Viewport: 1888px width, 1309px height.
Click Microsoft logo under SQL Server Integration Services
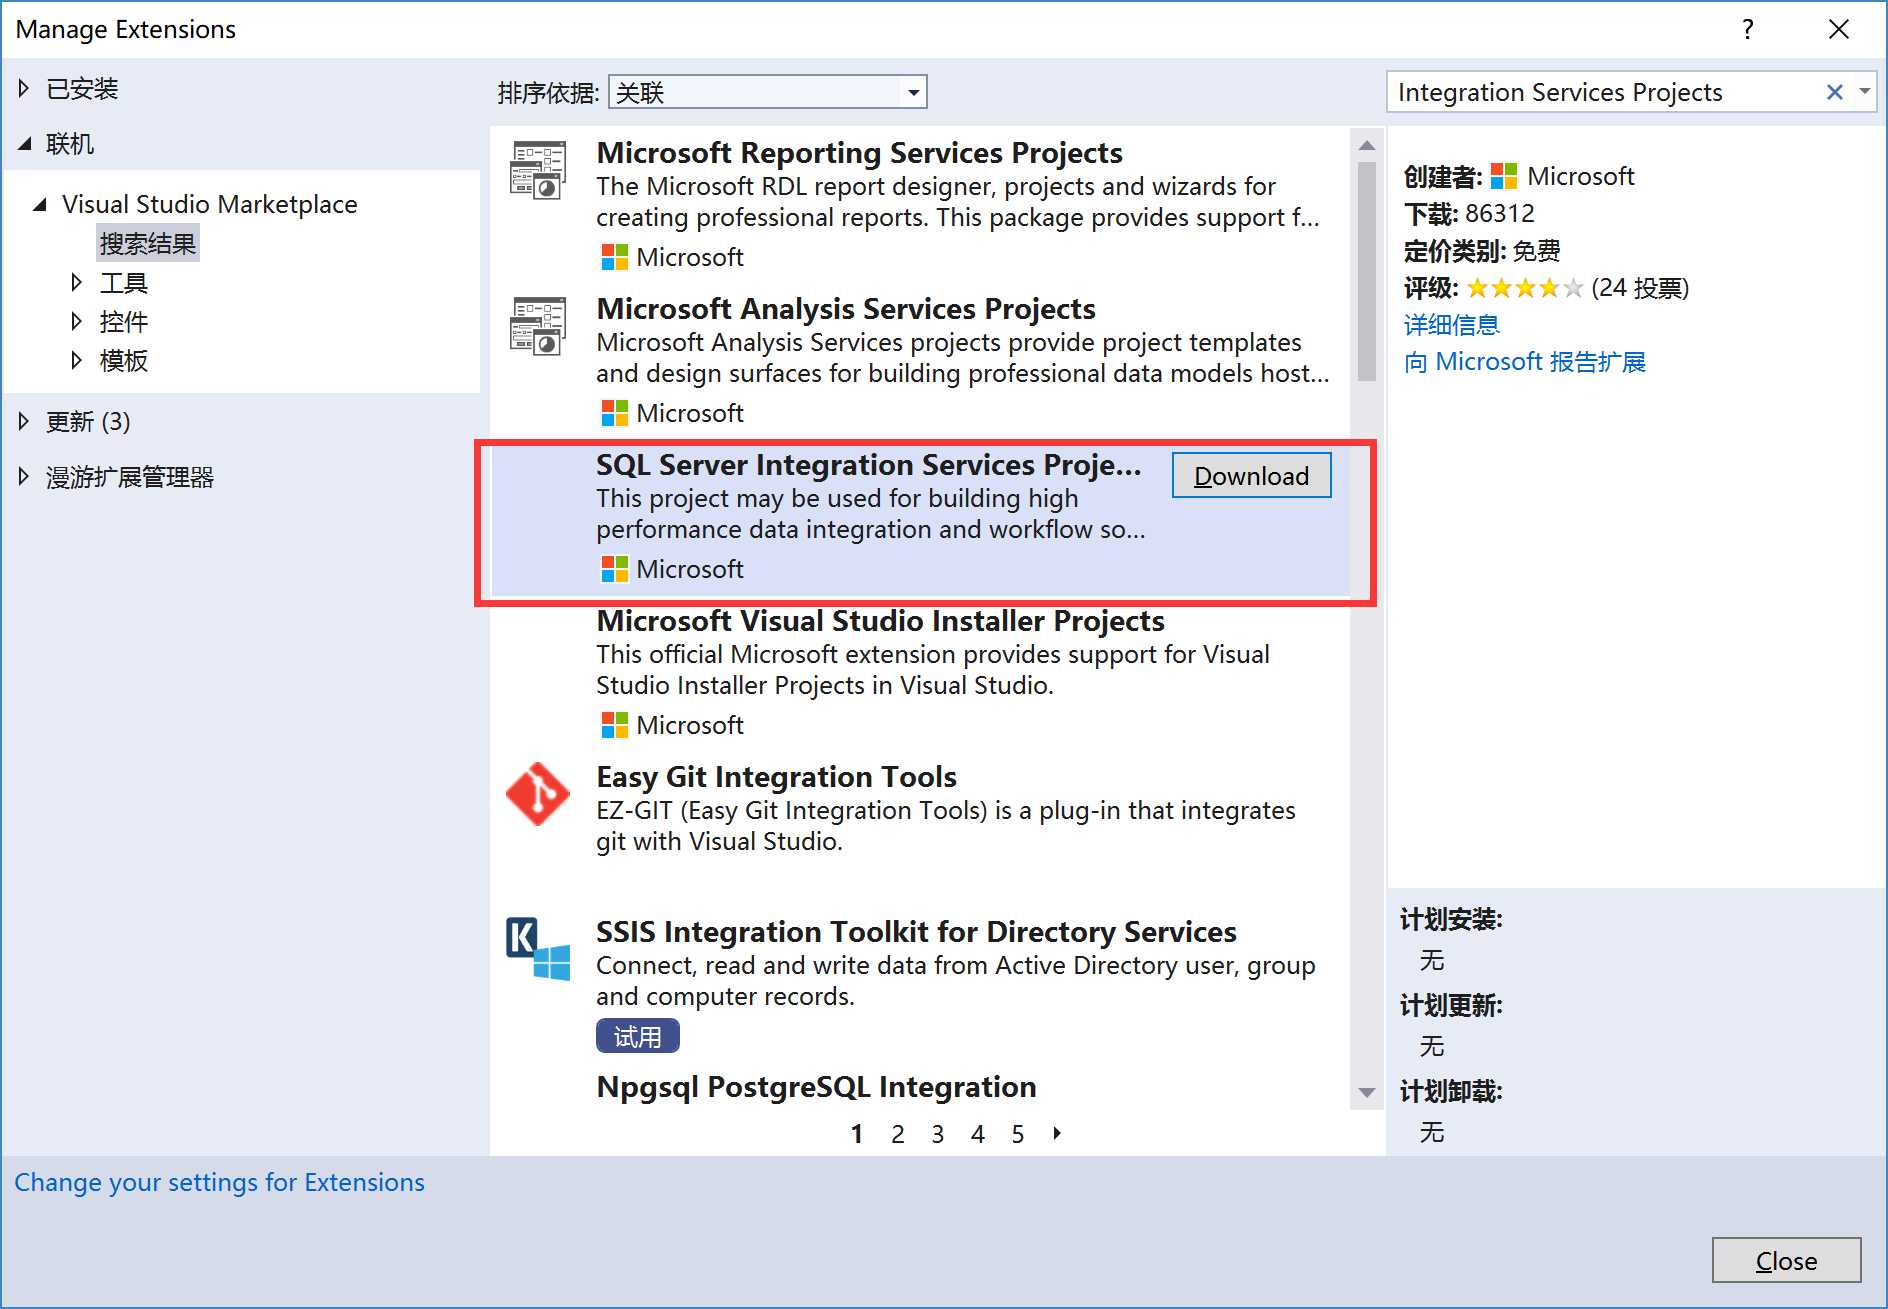click(614, 569)
